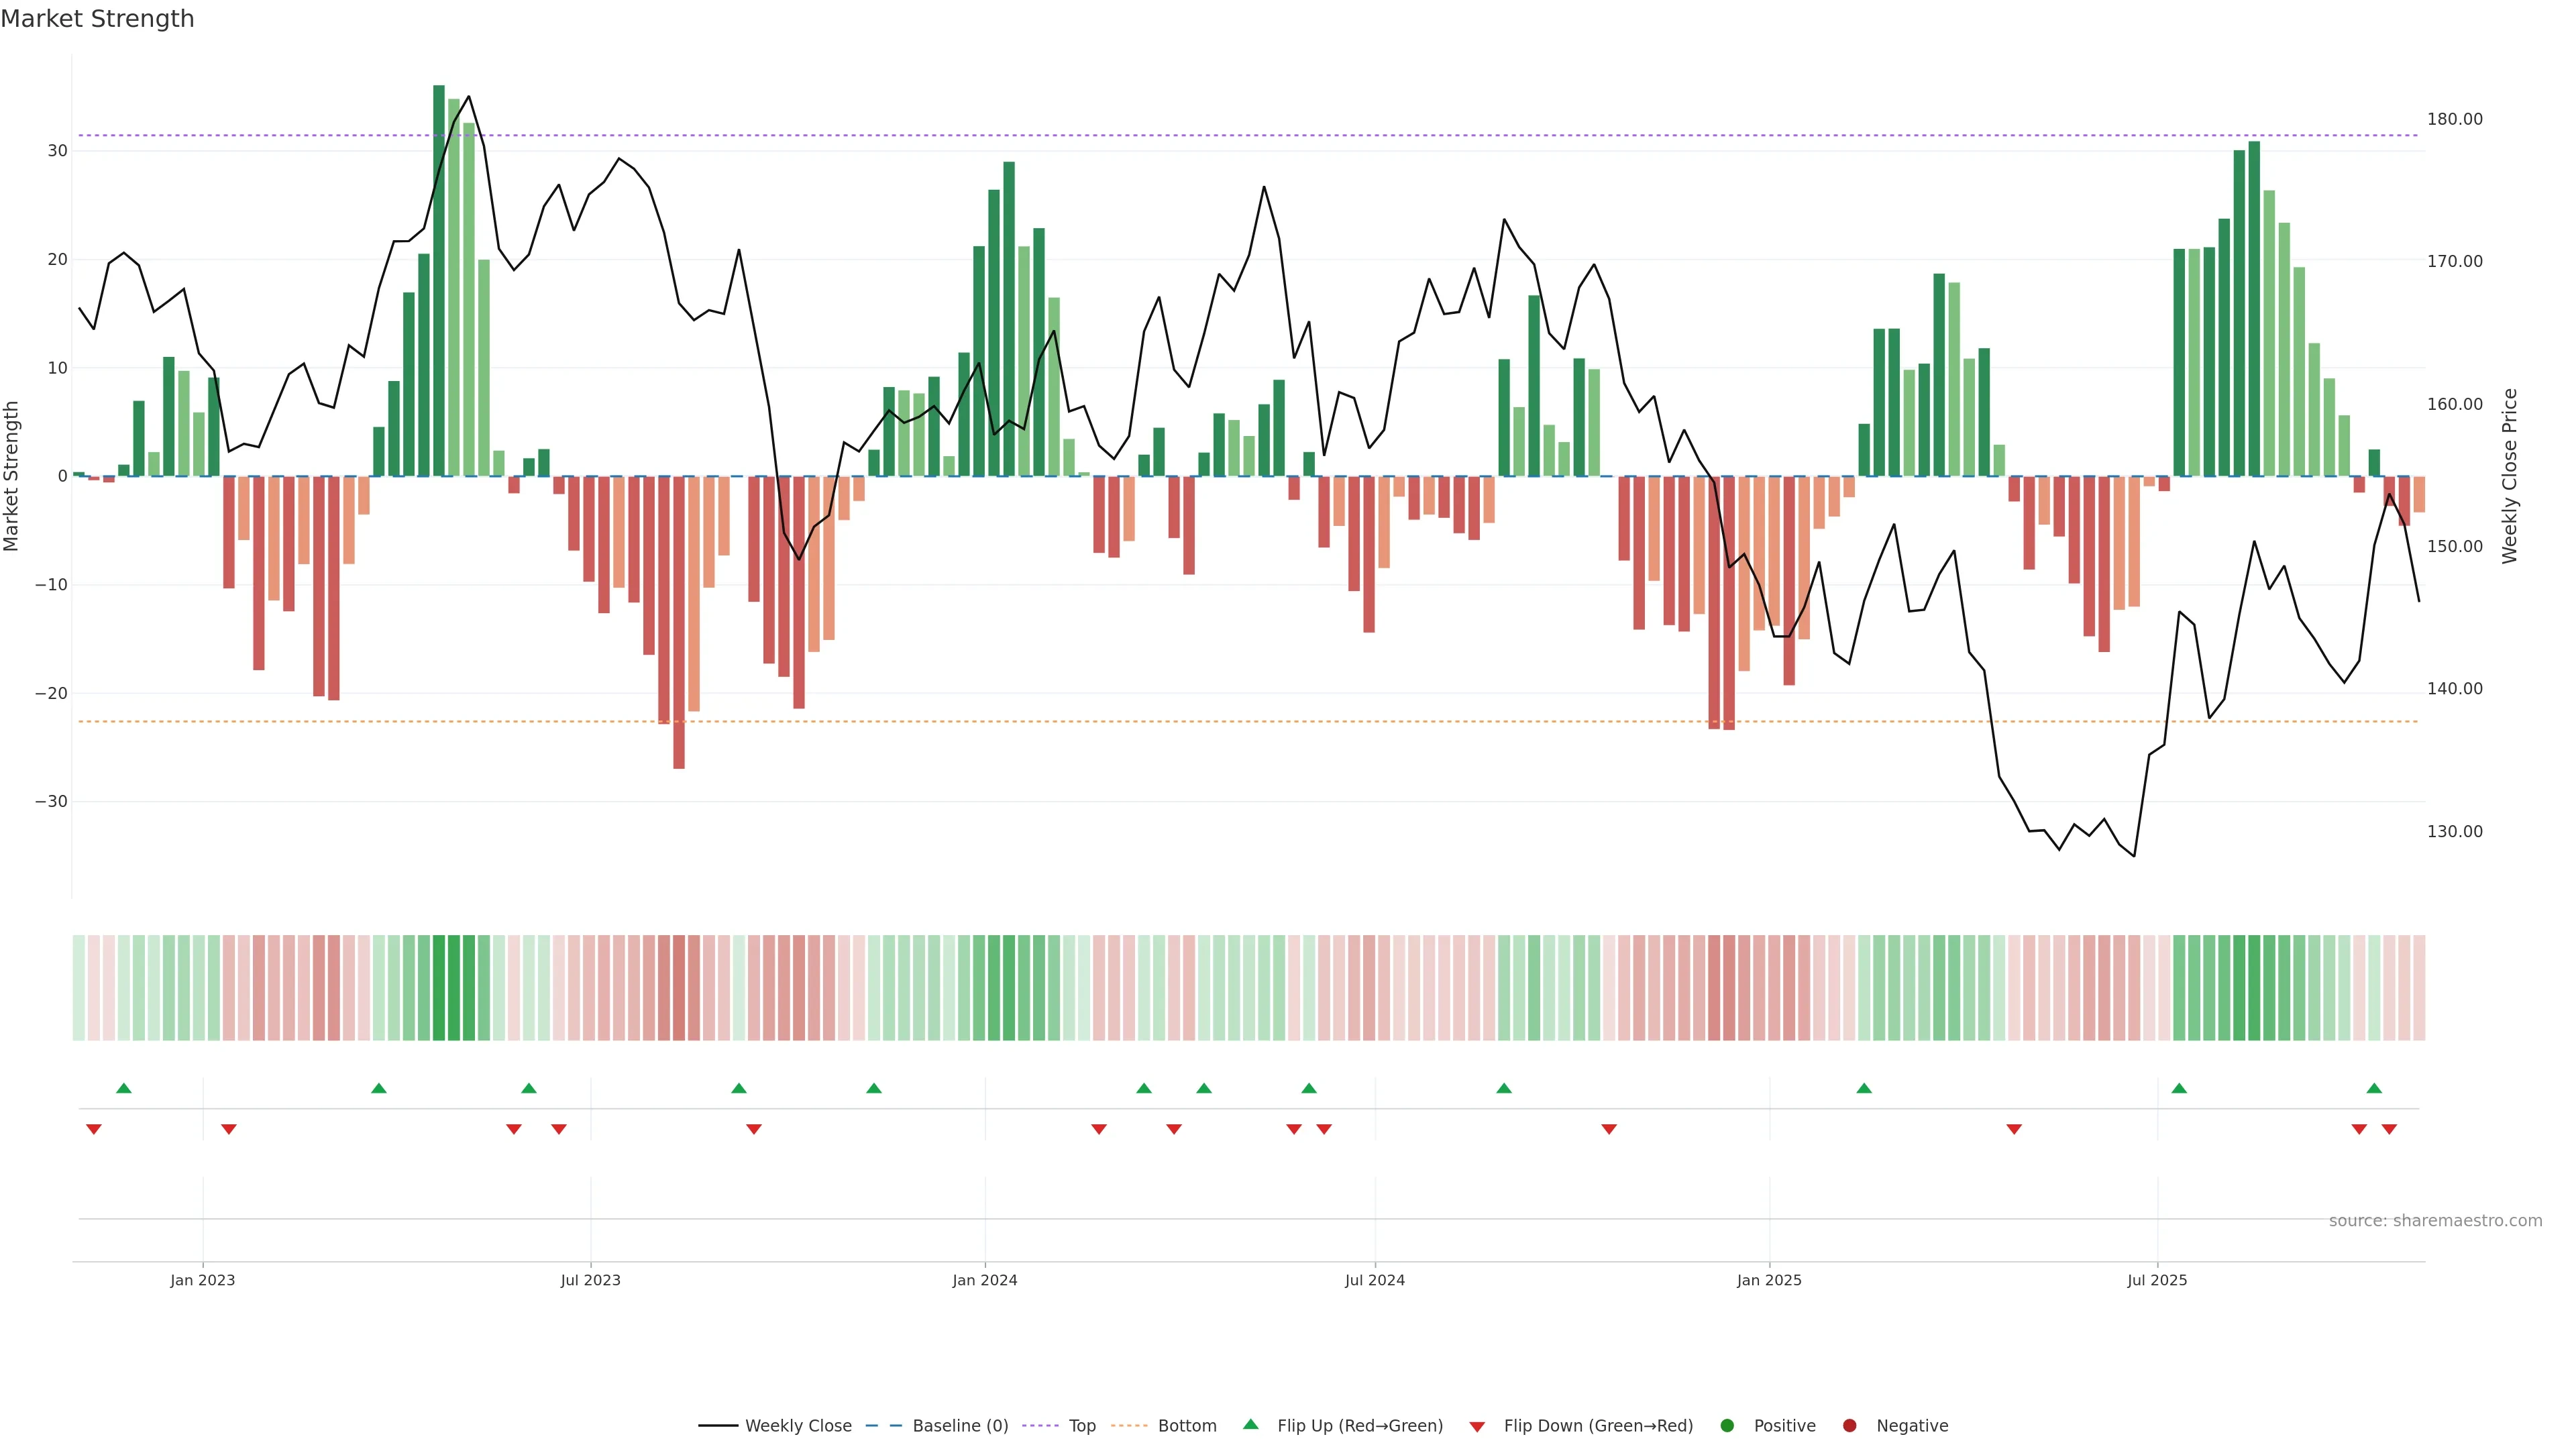Click the 180.00 price axis label
The image size is (2576, 1449).
point(2454,119)
